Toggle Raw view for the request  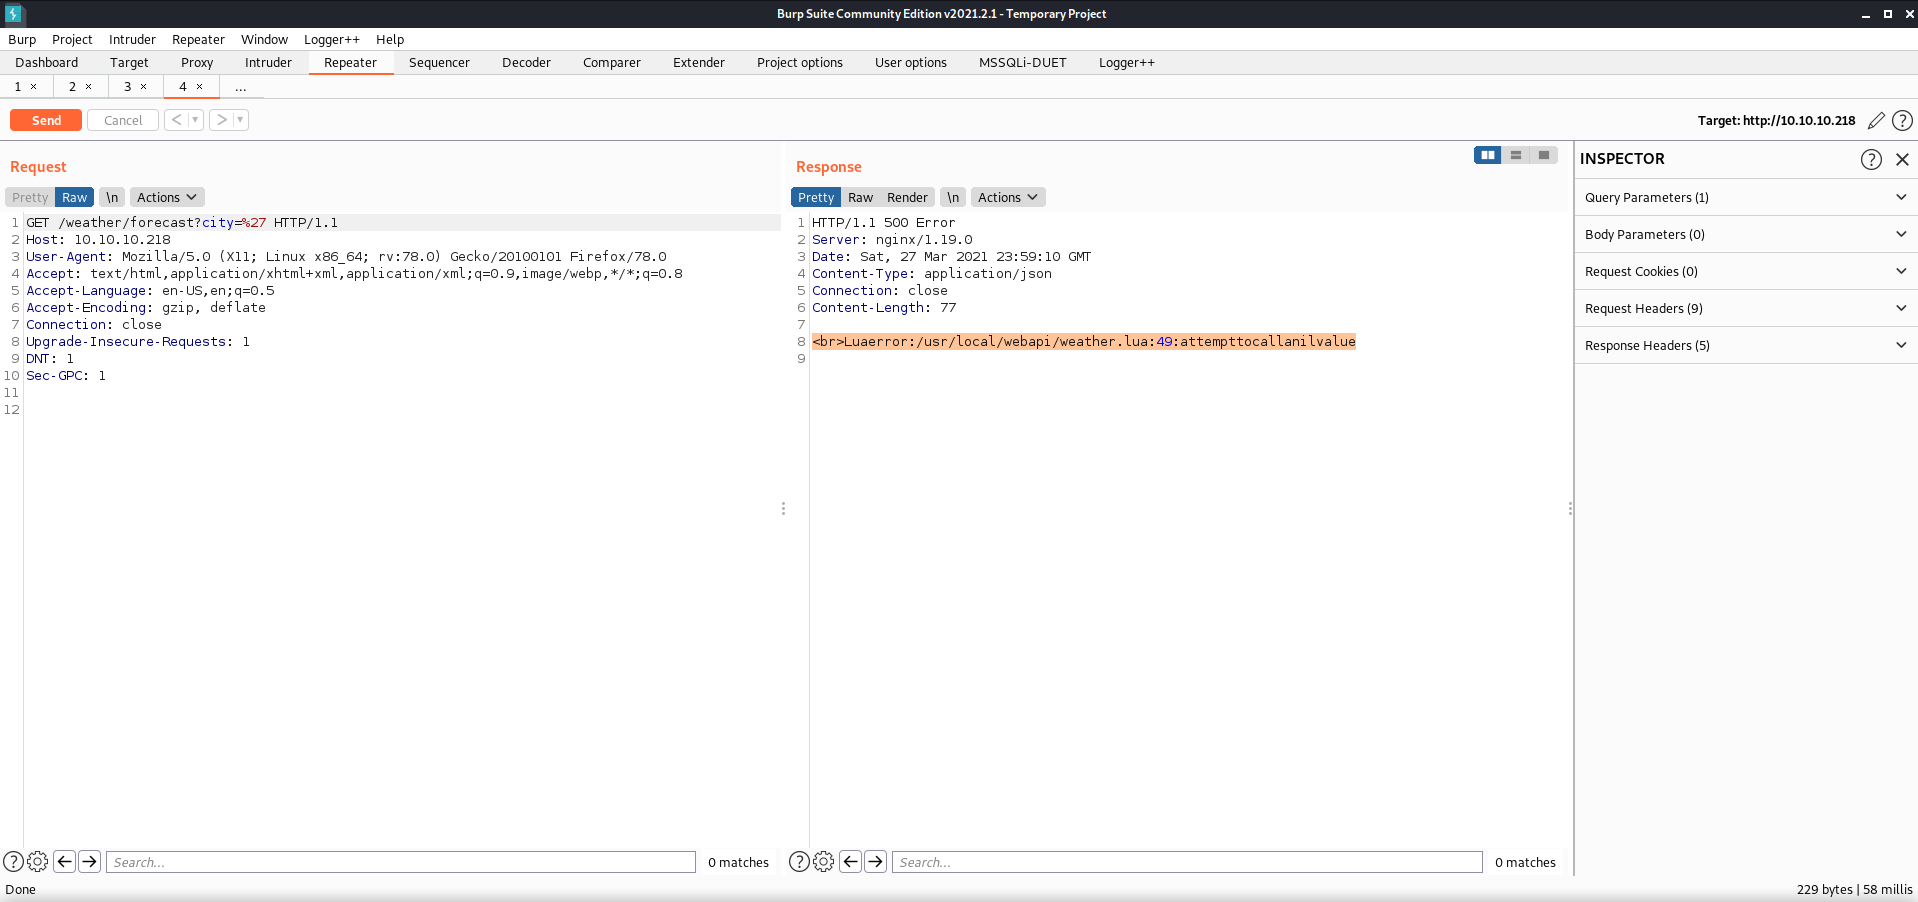pos(75,197)
